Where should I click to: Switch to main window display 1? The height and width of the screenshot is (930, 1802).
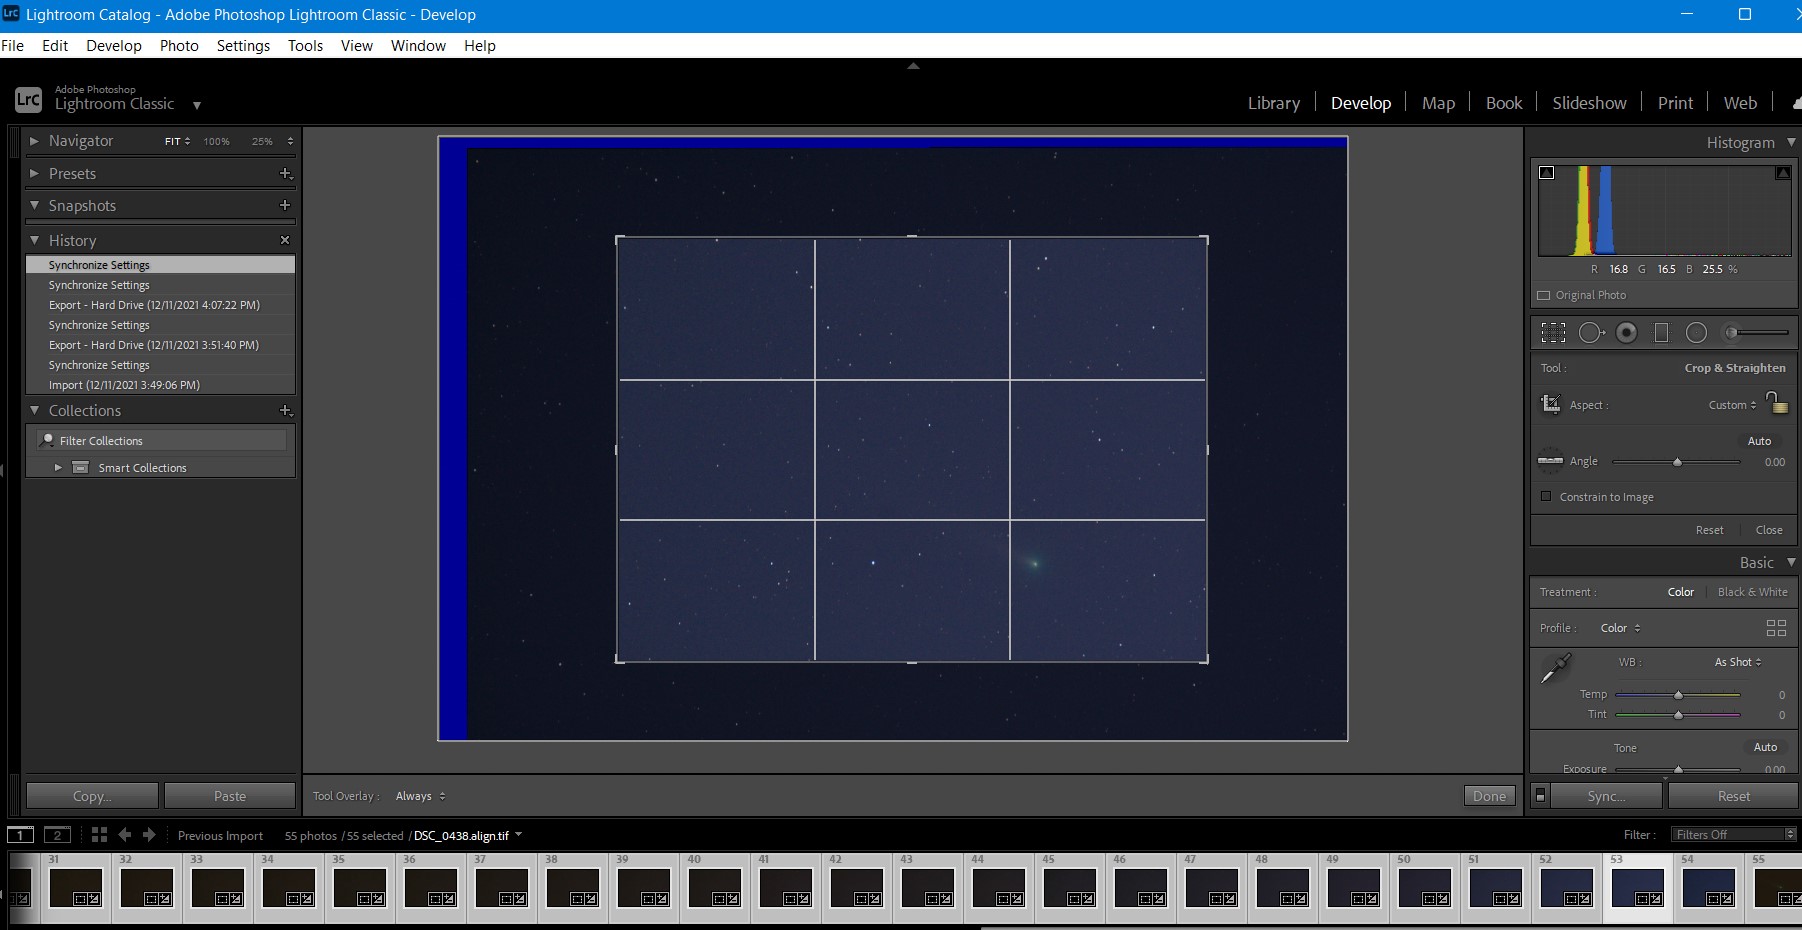pos(20,835)
